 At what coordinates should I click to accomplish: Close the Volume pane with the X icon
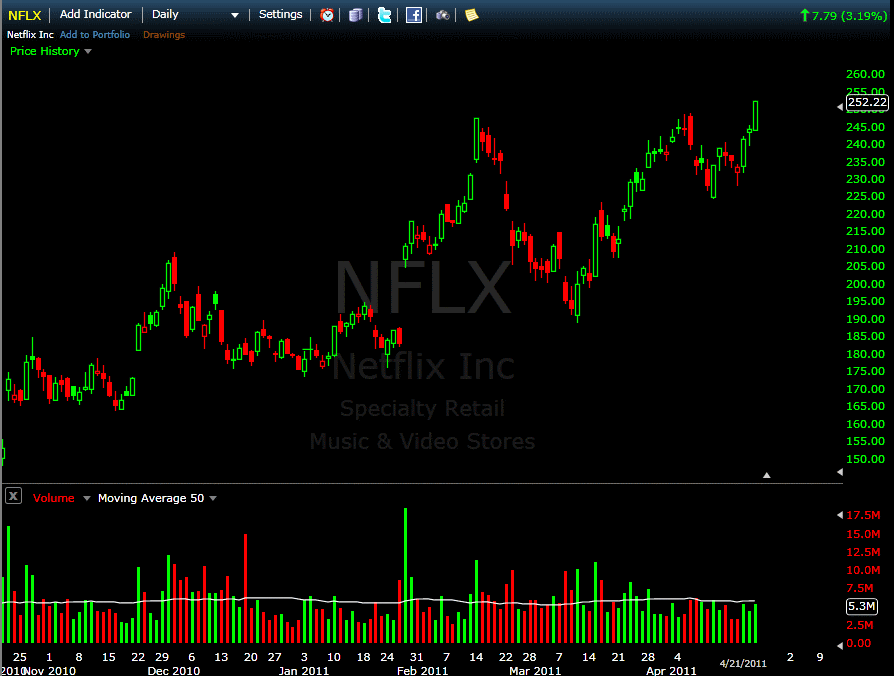tap(14, 496)
